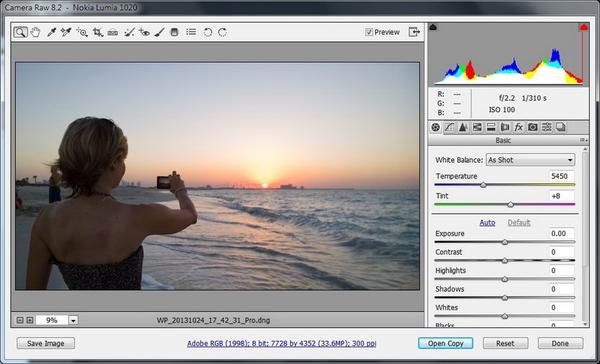
Task: Select the Straighten tool
Action: point(112,32)
